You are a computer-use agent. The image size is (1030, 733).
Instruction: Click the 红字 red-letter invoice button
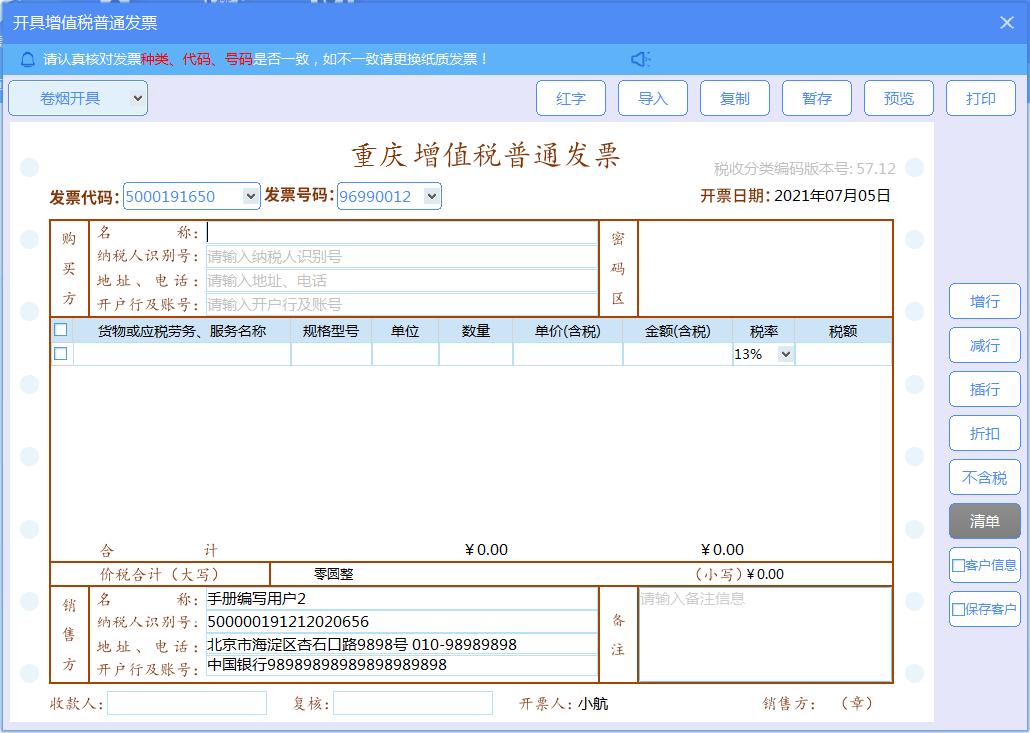coord(570,98)
